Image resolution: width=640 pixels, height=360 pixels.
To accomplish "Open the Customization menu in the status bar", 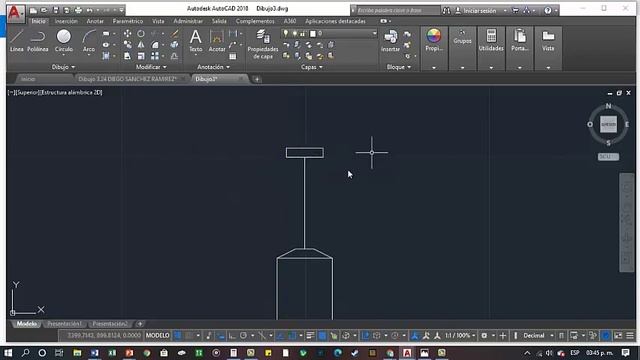I will (630, 336).
